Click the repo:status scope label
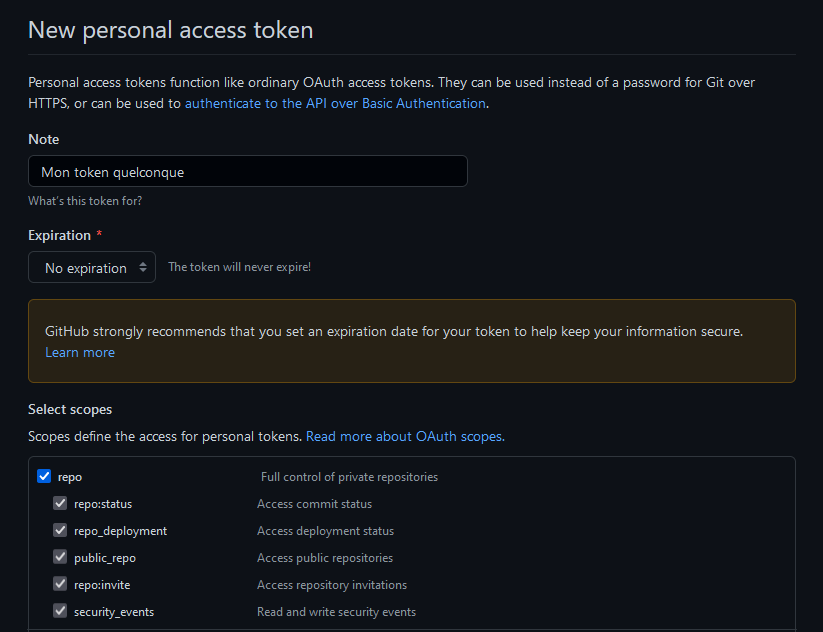 (103, 504)
